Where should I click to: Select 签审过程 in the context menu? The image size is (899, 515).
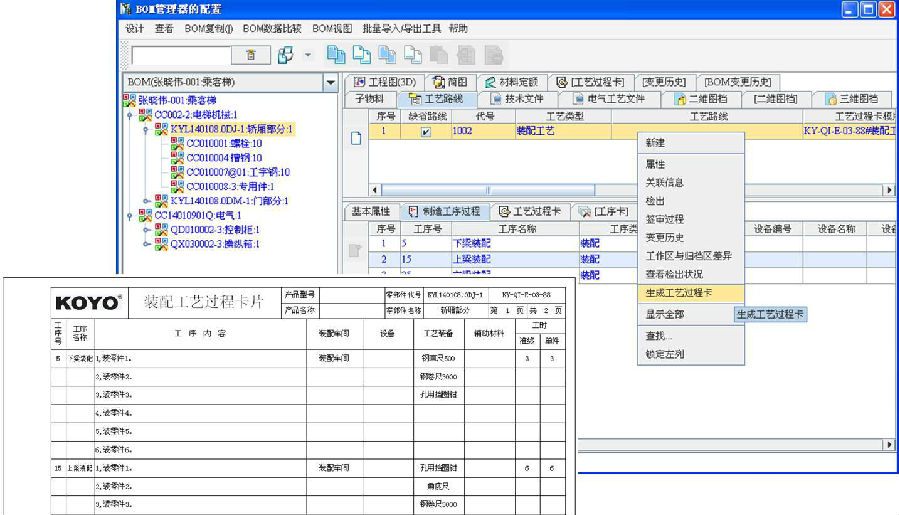pos(665,218)
